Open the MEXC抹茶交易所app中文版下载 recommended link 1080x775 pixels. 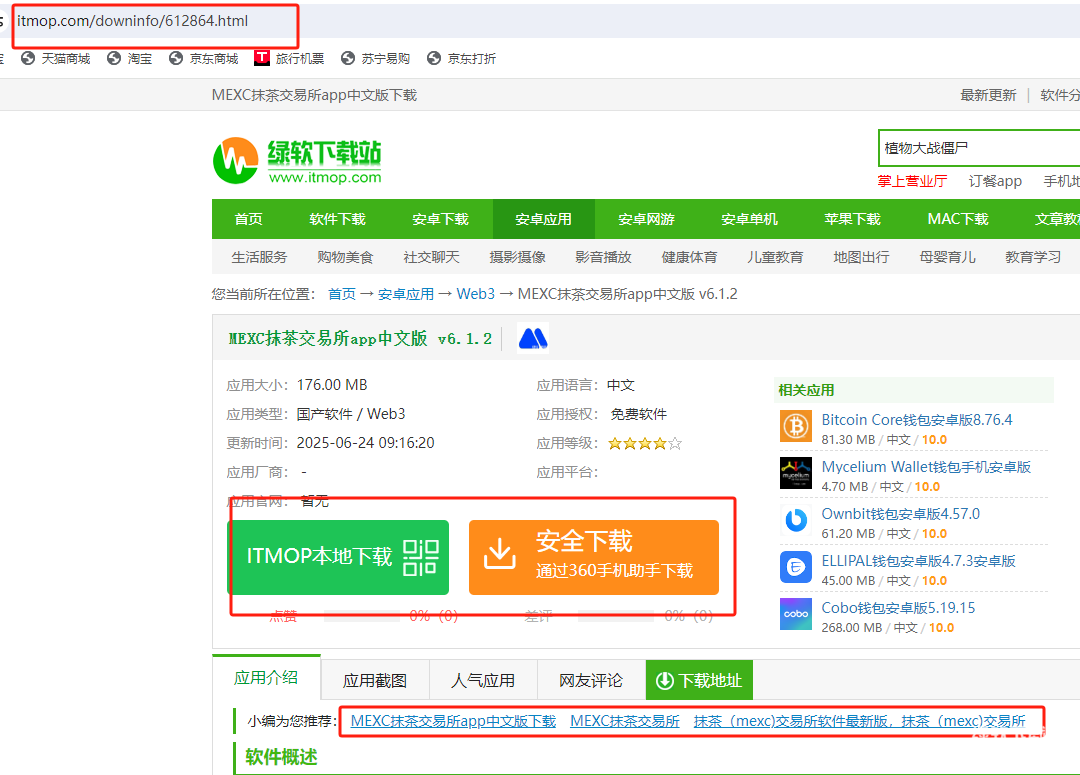click(453, 721)
